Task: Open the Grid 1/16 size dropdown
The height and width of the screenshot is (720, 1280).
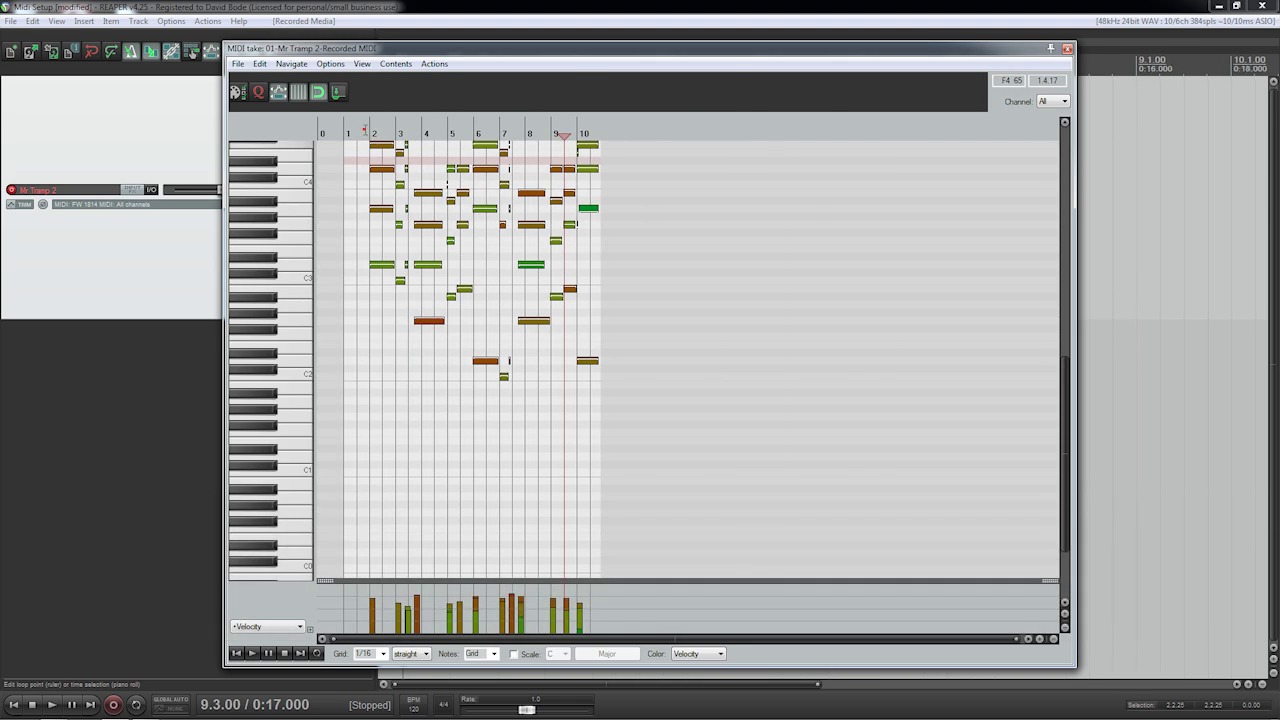Action: (370, 654)
